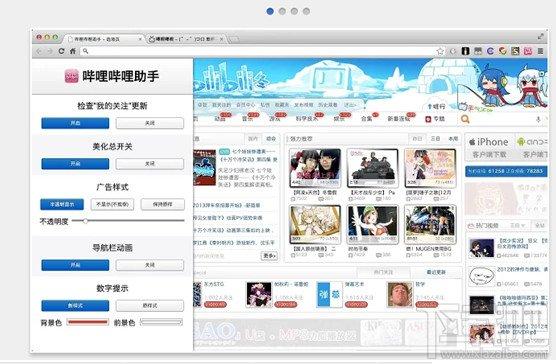Viewport: 556px width, 364px height.
Task: Close the second browser tab
Action: point(221,39)
